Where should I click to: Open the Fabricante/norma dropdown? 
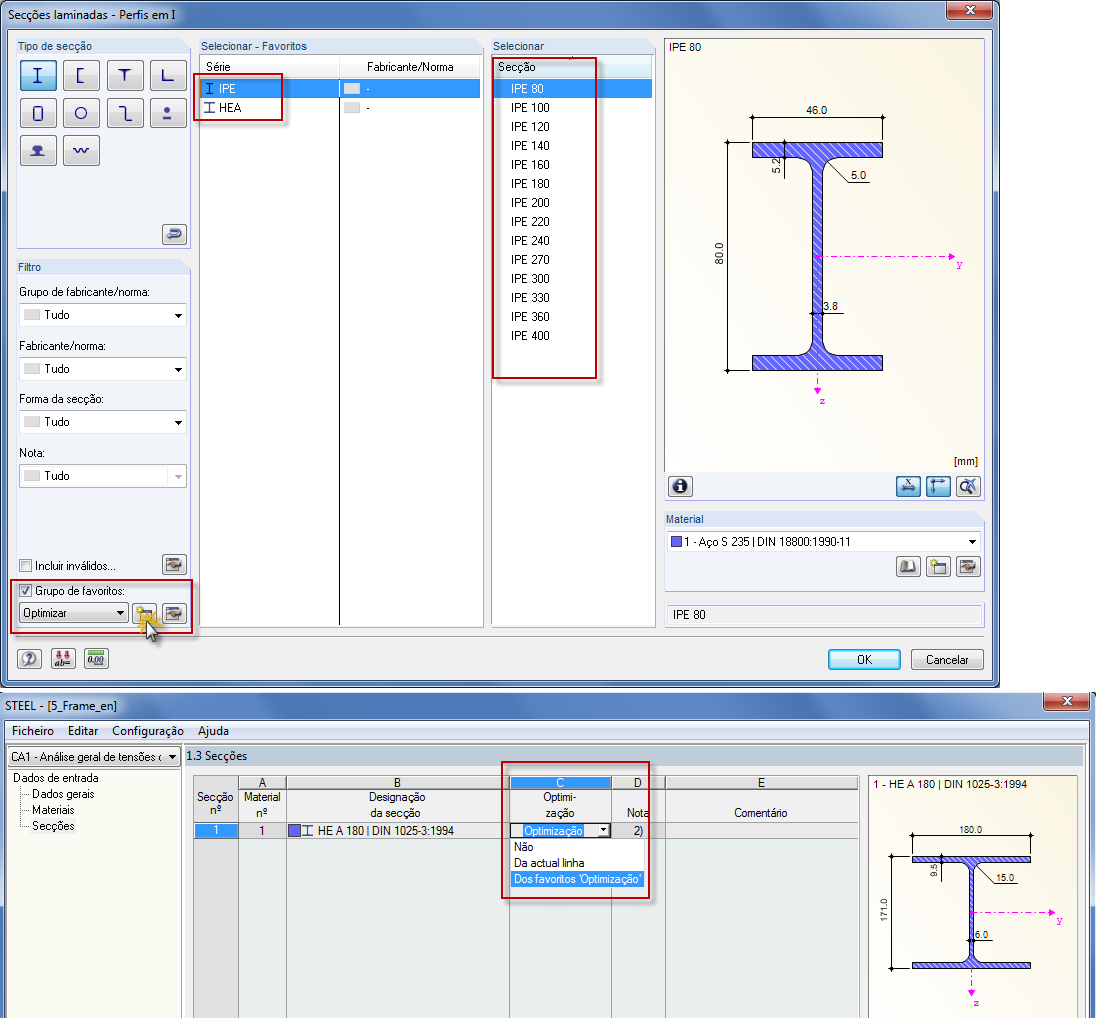coord(103,369)
